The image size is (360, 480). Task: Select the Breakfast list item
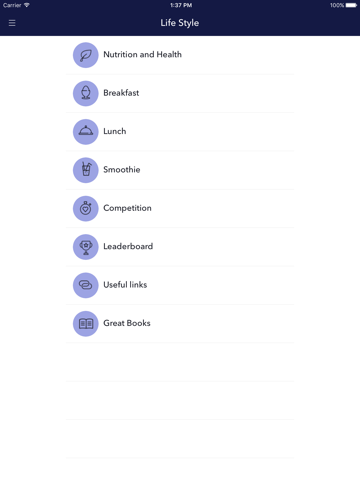(x=180, y=93)
